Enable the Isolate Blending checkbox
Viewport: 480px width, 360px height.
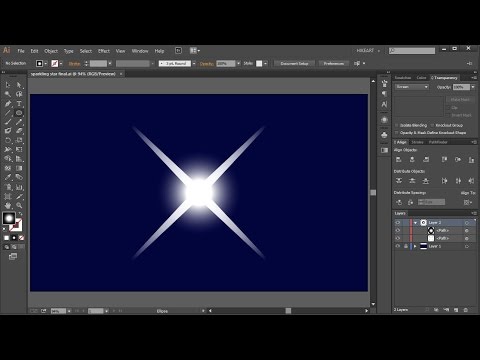[x=397, y=125]
